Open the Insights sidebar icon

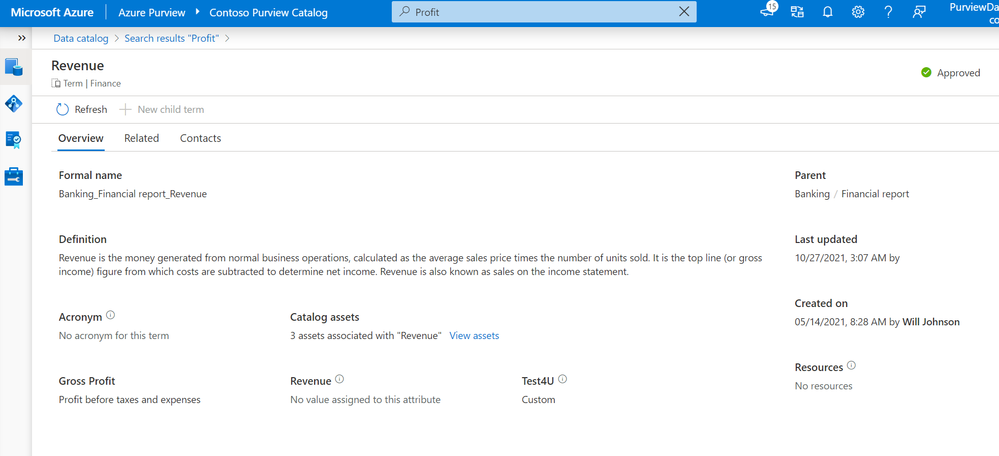pos(14,139)
